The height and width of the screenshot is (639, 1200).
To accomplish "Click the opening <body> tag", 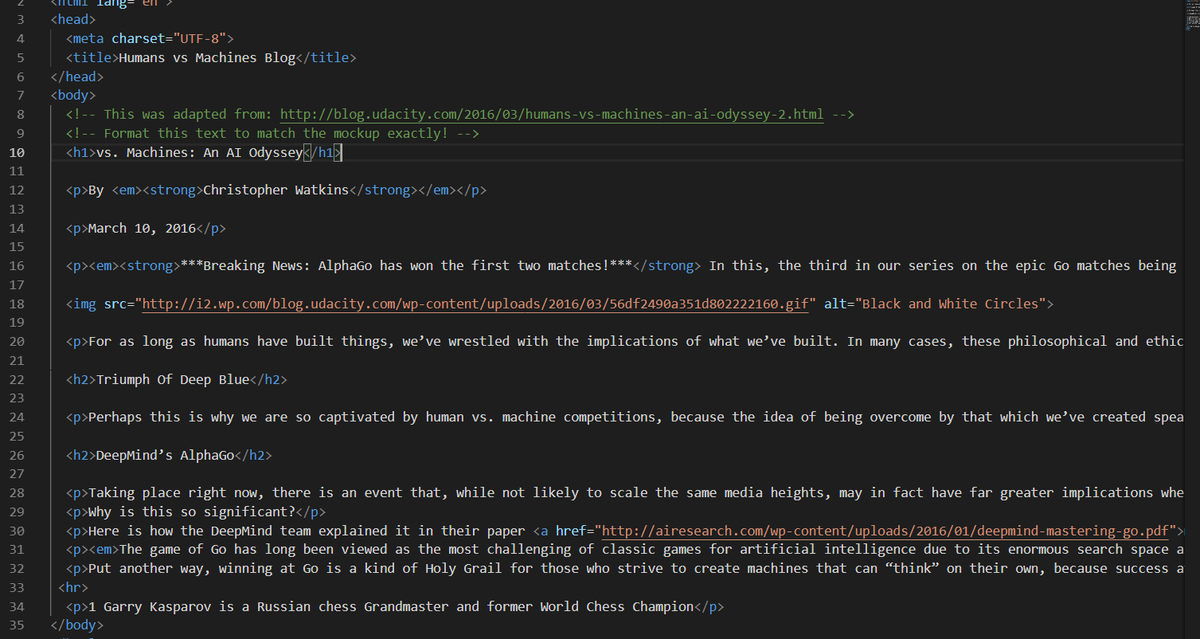I will (x=73, y=95).
